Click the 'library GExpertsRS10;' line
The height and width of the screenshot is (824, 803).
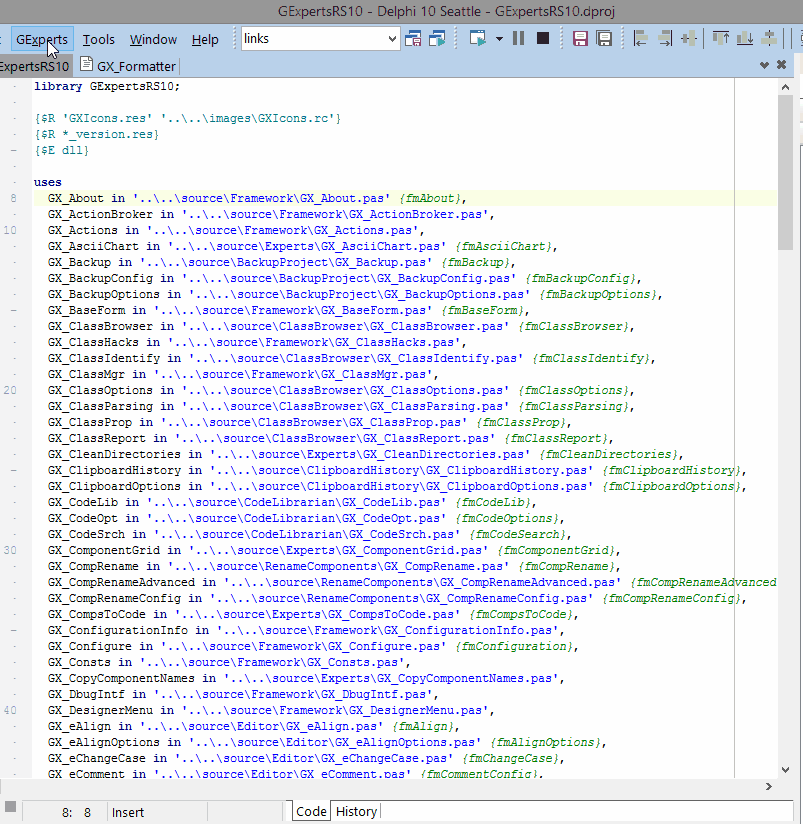point(107,86)
